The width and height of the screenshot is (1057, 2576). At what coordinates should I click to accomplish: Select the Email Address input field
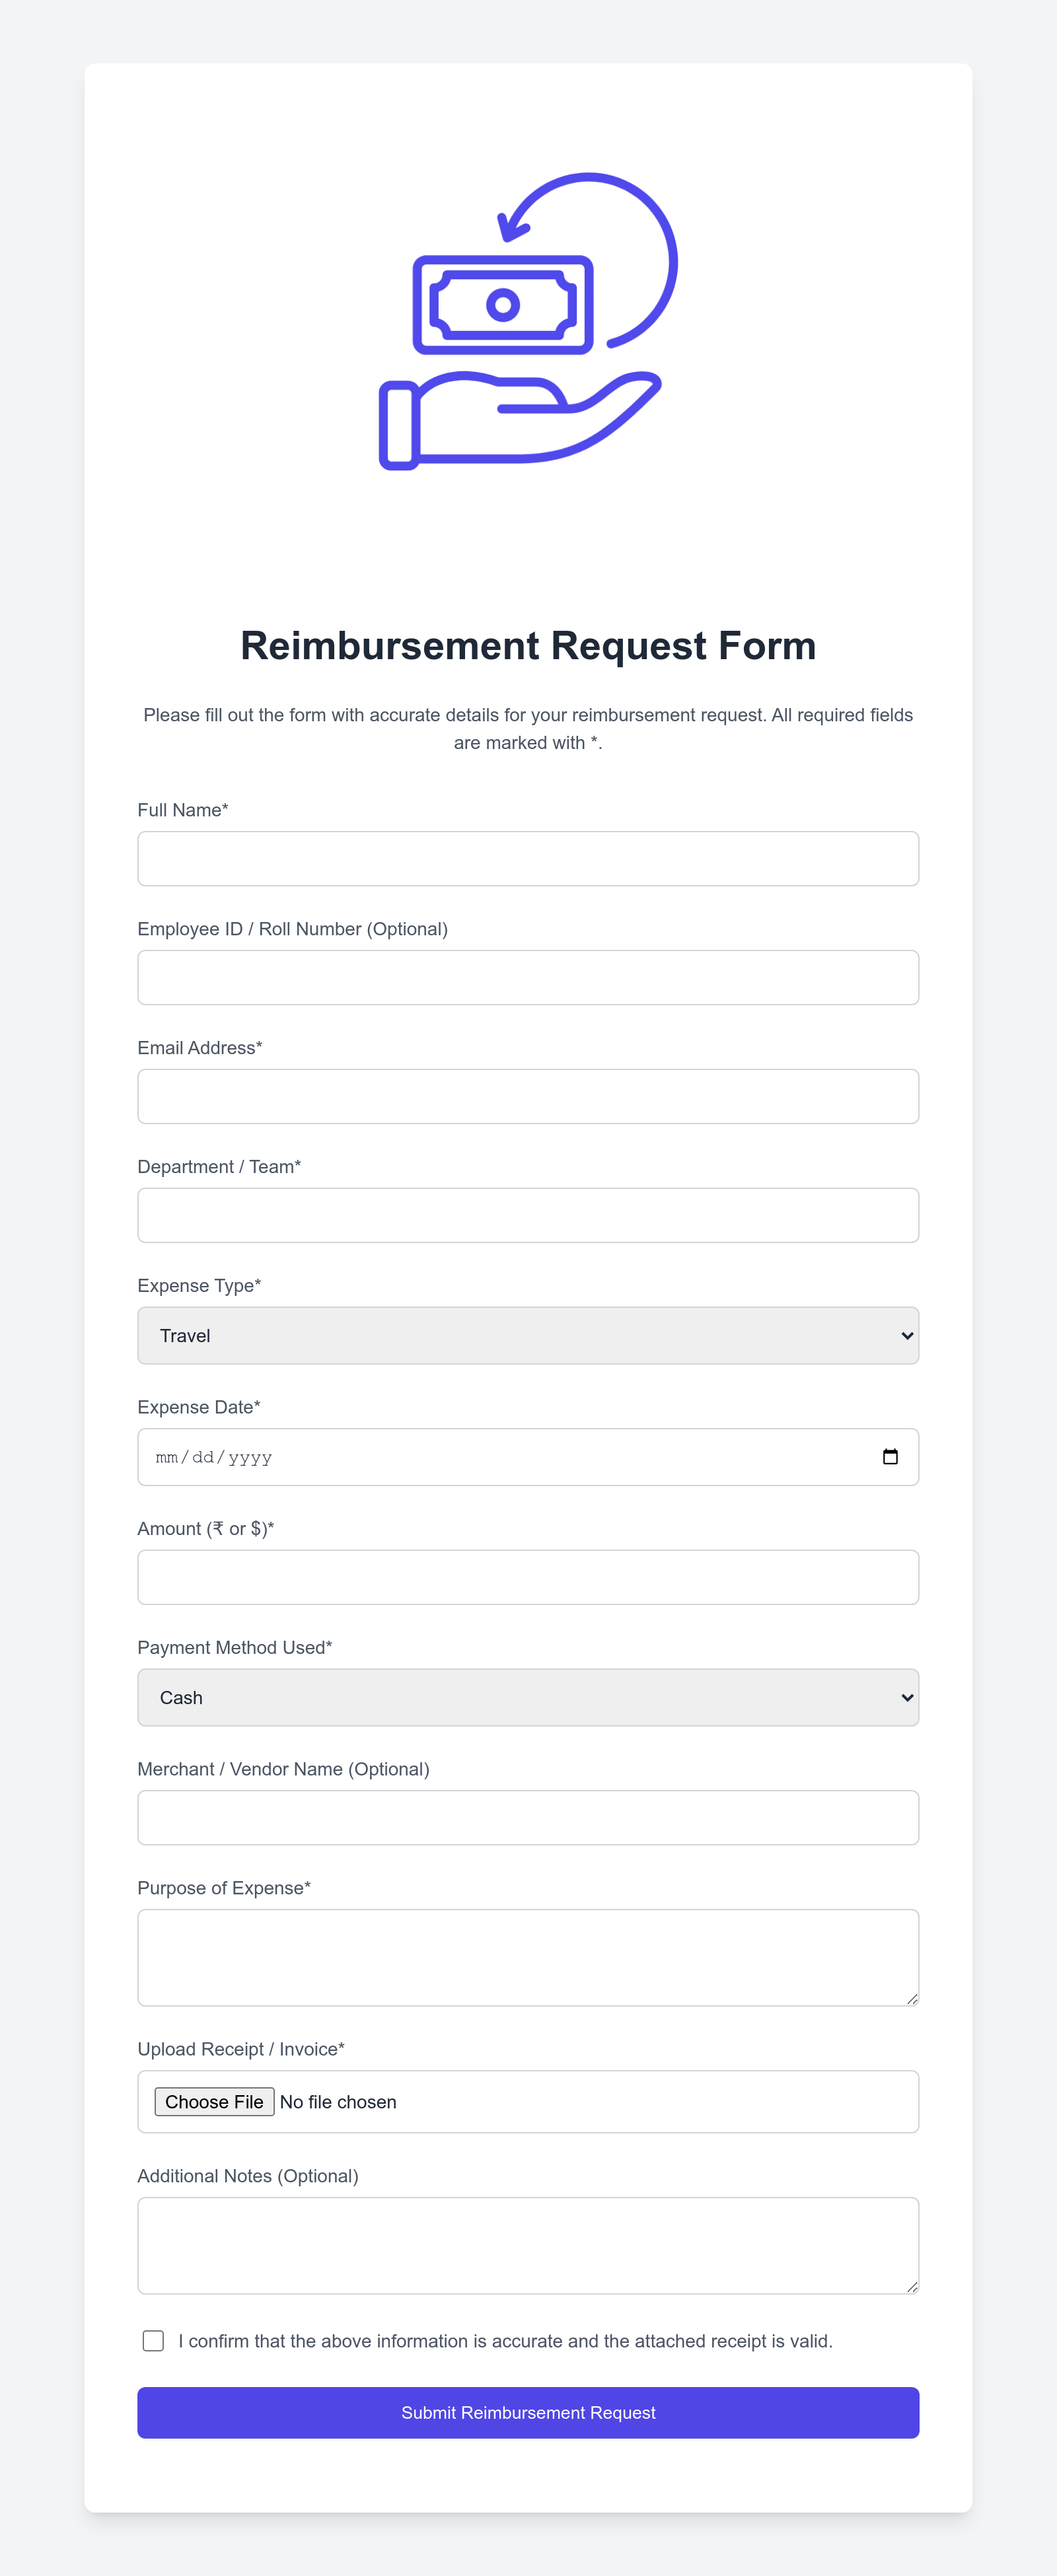click(x=528, y=1096)
